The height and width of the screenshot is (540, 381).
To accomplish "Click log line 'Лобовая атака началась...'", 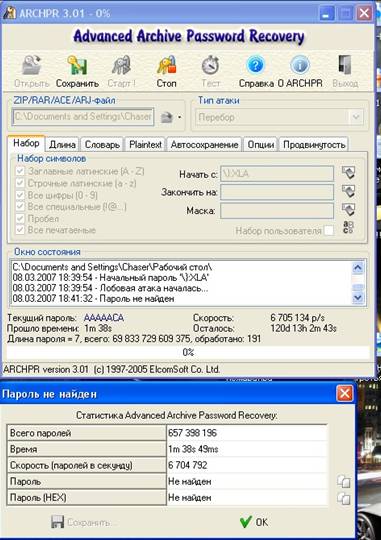I will pos(110,288).
